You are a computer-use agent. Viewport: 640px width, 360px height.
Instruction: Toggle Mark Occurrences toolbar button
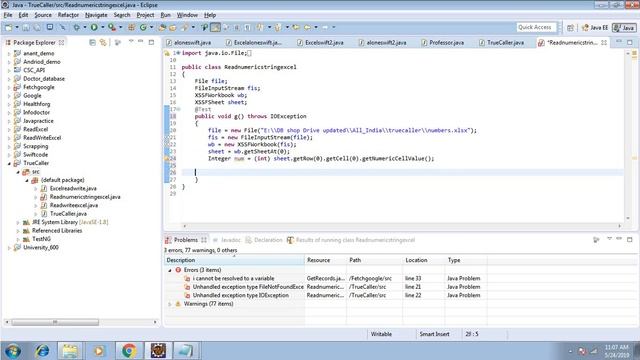click(x=216, y=27)
